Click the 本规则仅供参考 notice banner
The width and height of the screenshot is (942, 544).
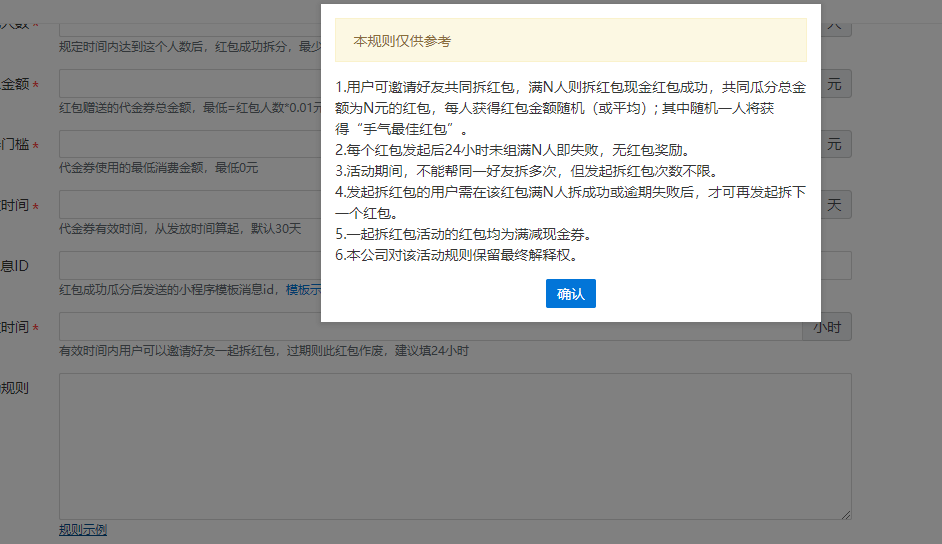(x=570, y=41)
